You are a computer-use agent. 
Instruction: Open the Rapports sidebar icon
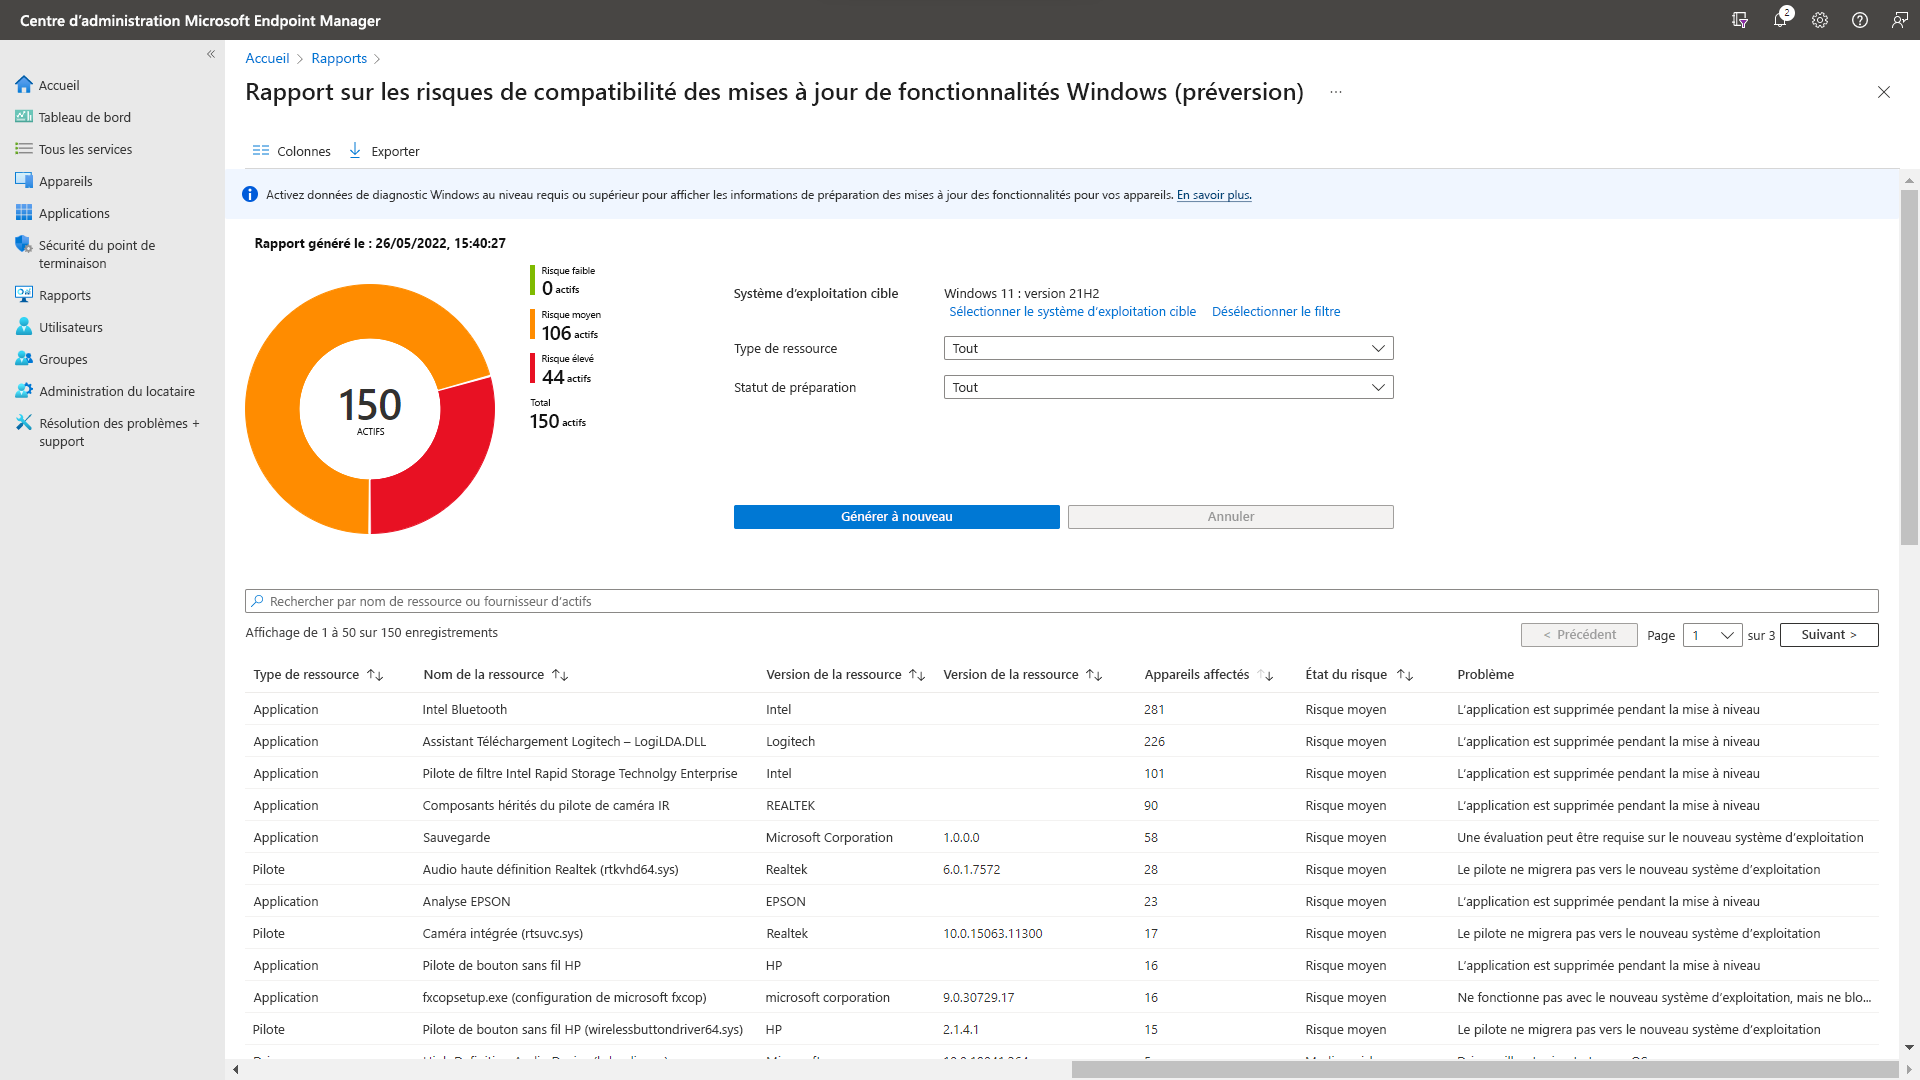tap(24, 295)
